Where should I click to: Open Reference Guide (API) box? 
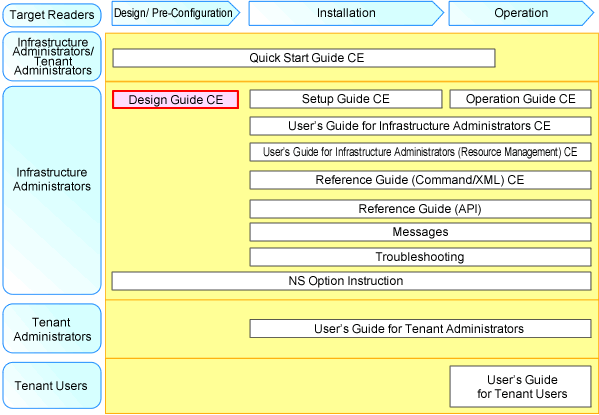[420, 209]
